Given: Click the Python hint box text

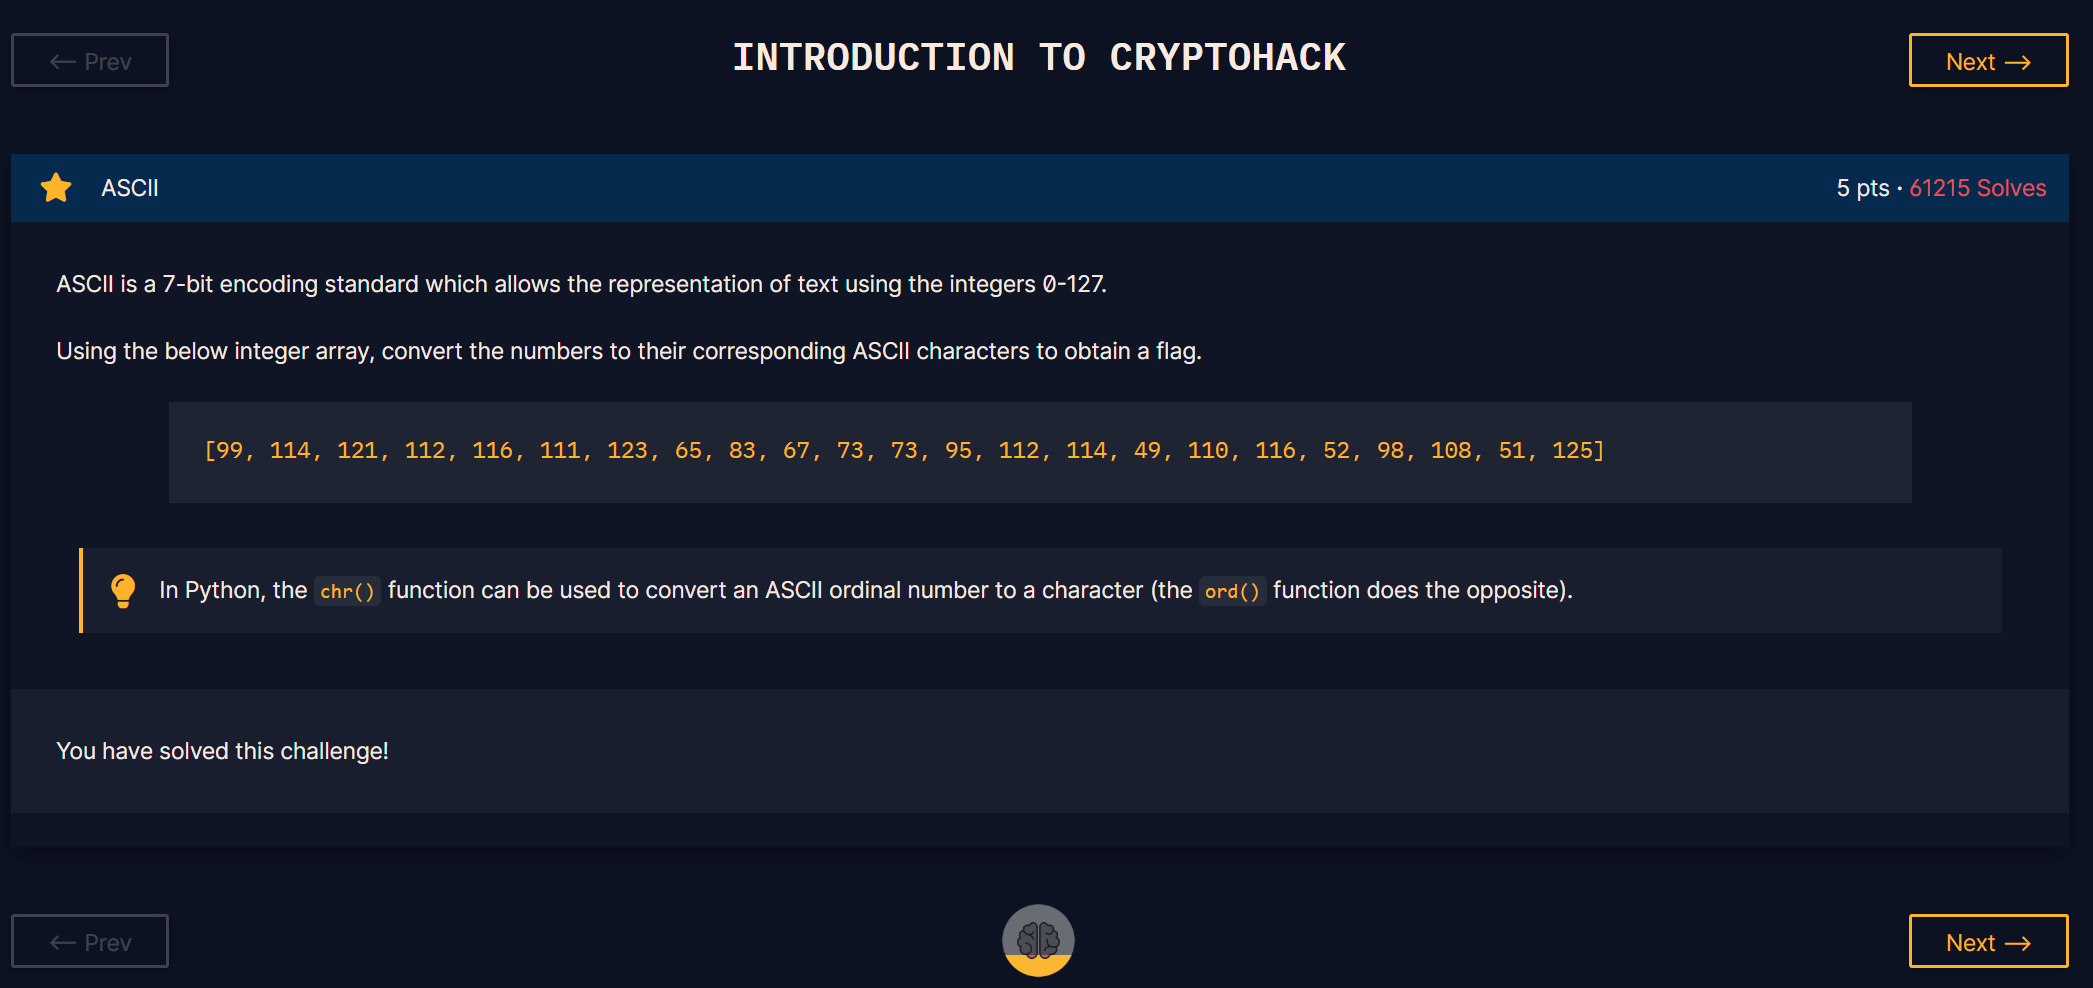Looking at the screenshot, I should pyautogui.click(x=866, y=590).
